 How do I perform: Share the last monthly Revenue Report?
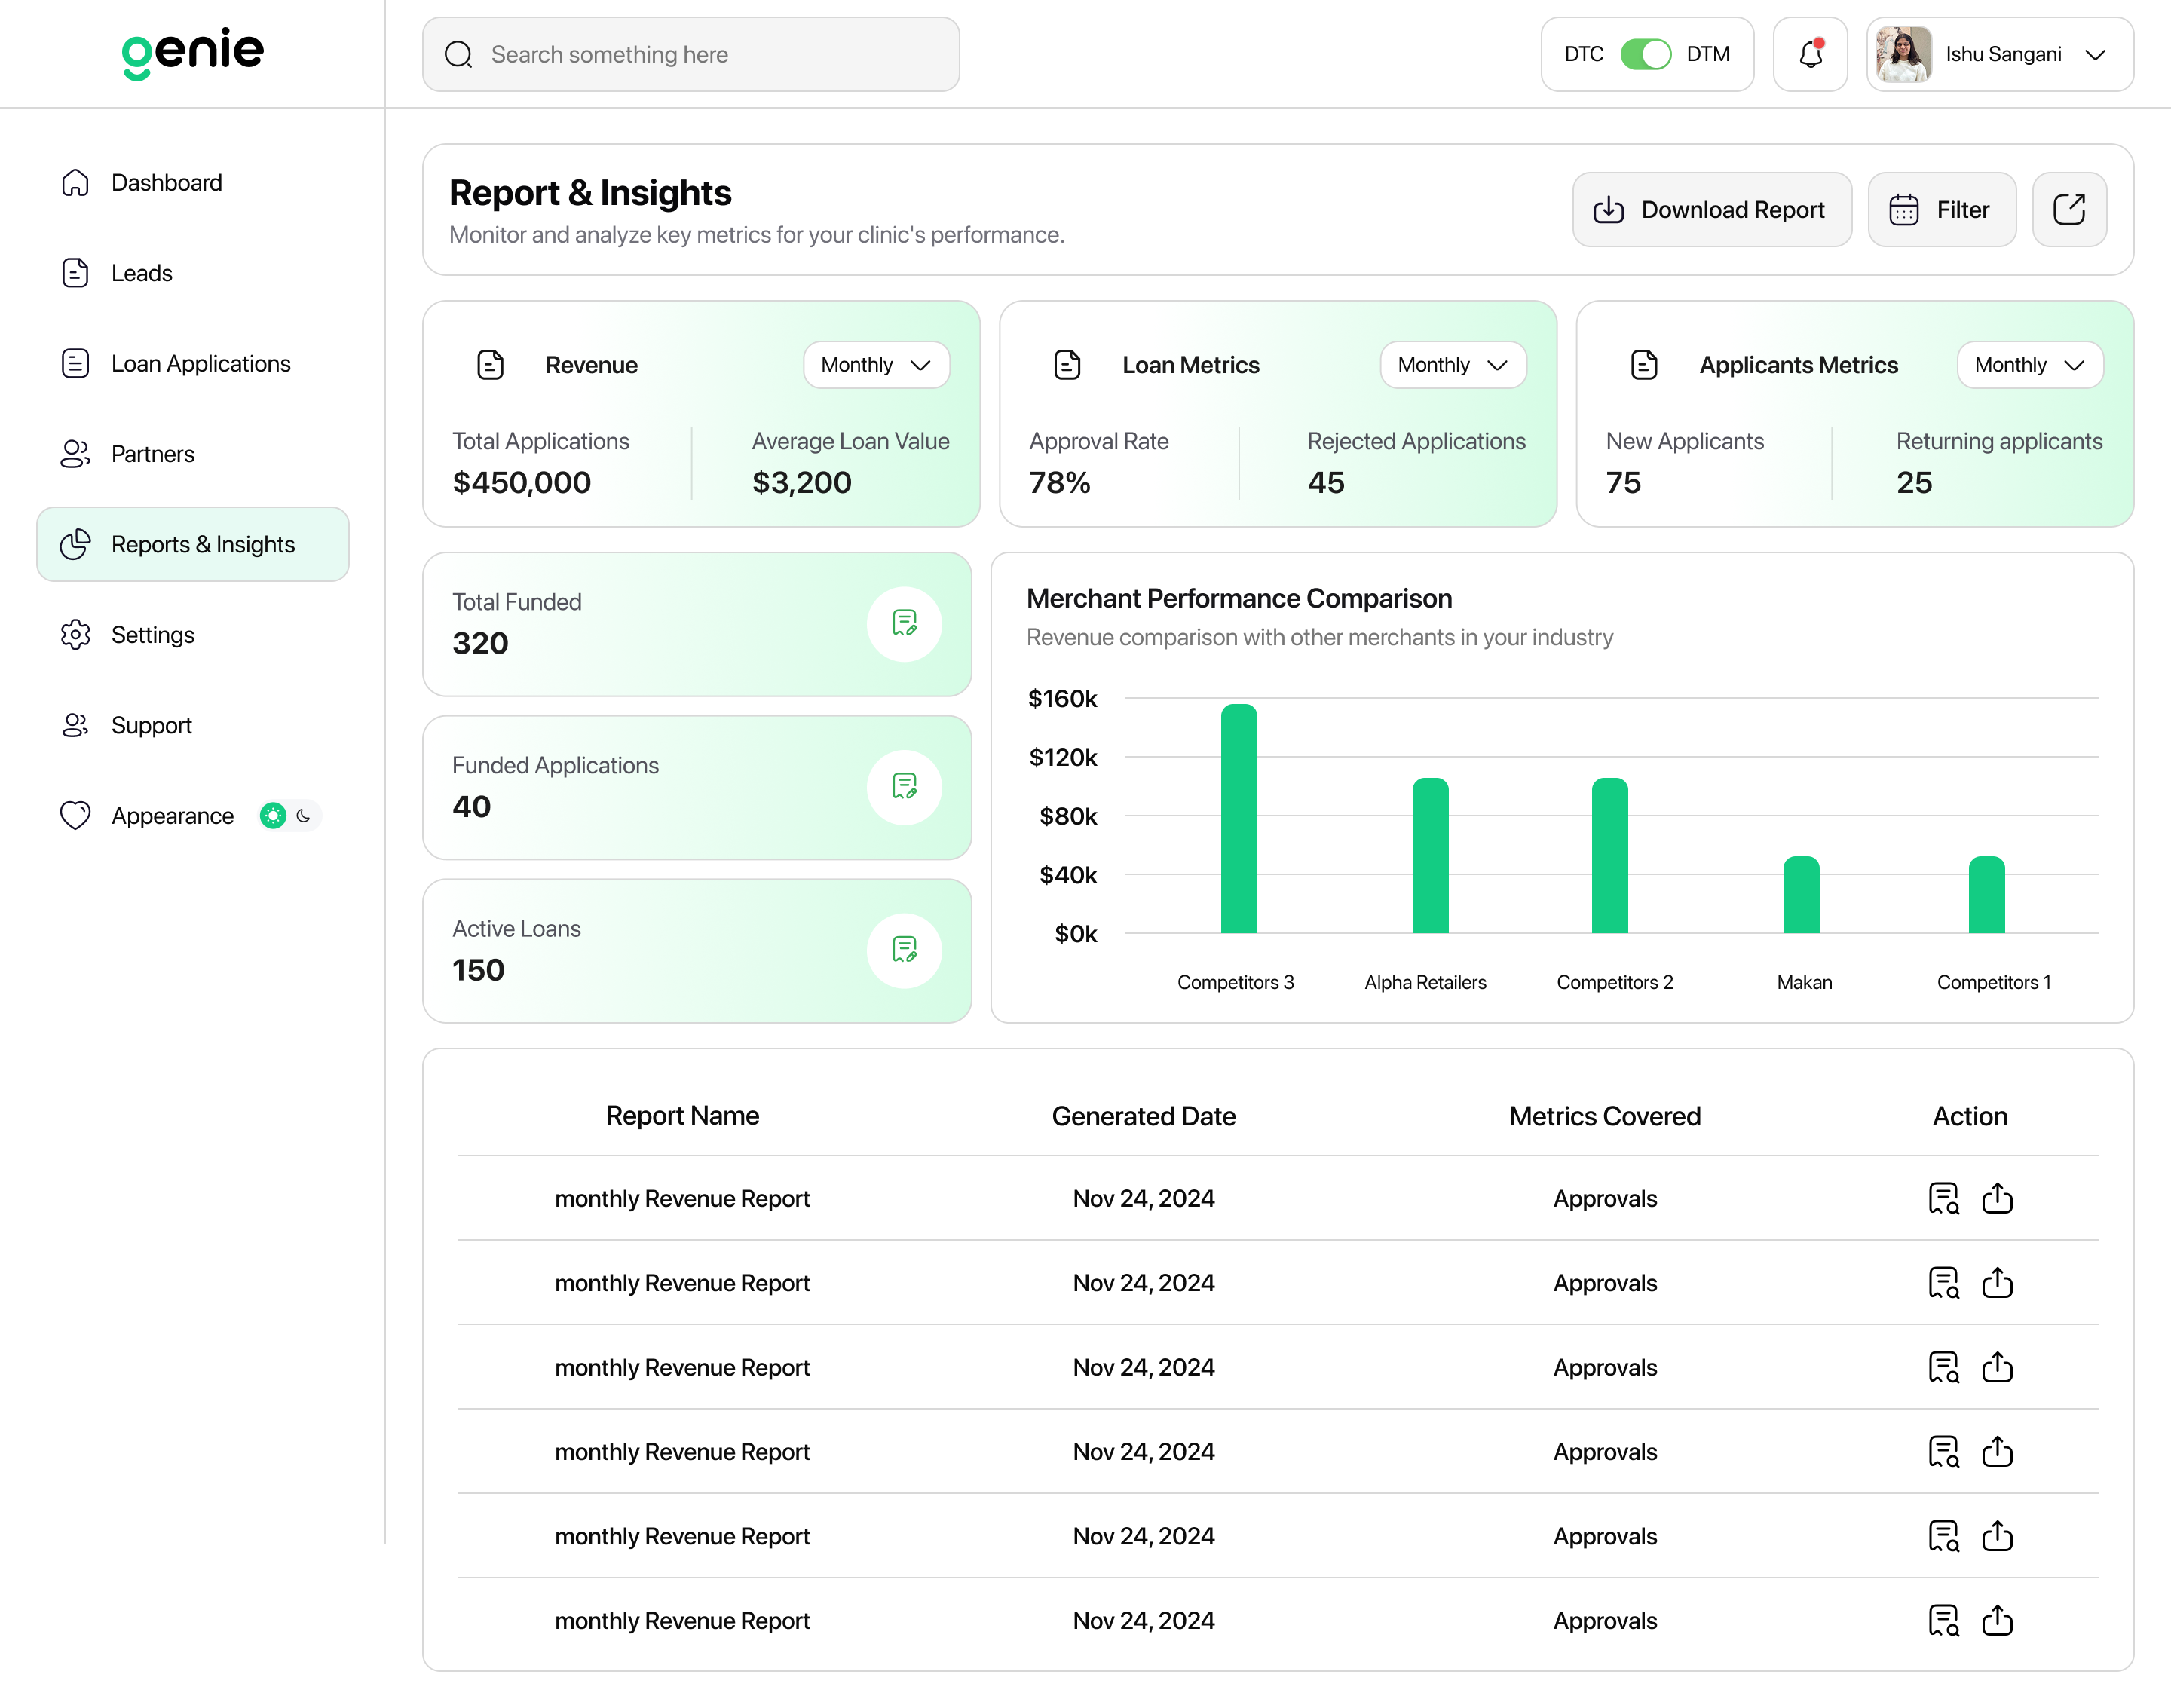[x=1997, y=1620]
